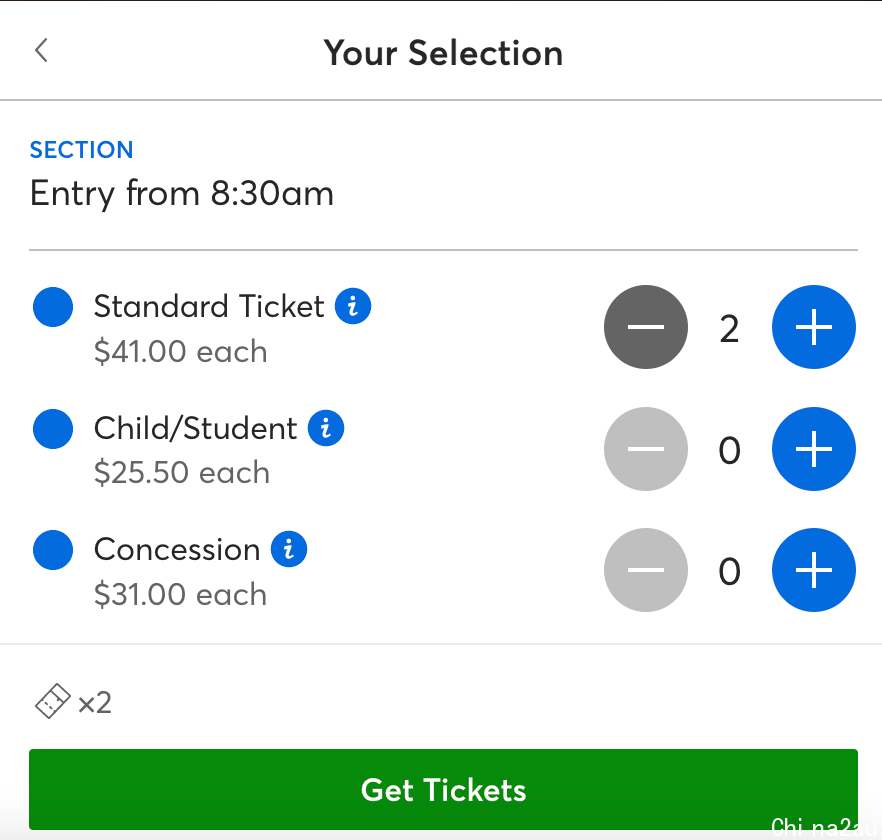
Task: Open info icon next to Concession
Action: point(289,549)
